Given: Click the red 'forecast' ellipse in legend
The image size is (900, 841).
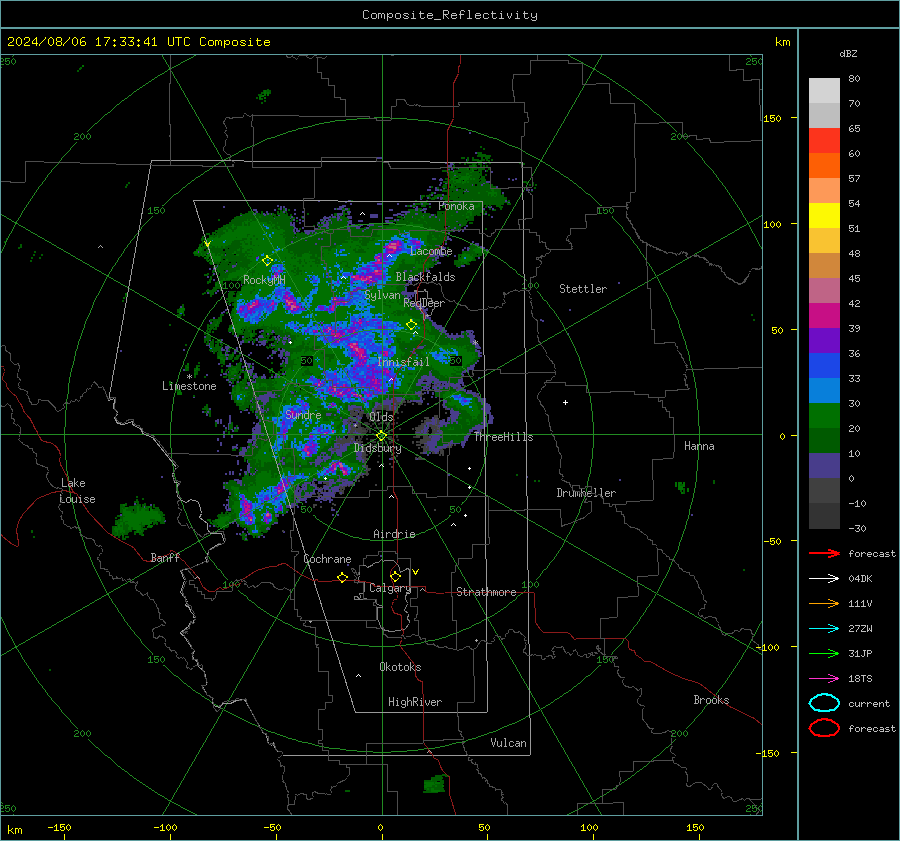Looking at the screenshot, I should coord(824,728).
